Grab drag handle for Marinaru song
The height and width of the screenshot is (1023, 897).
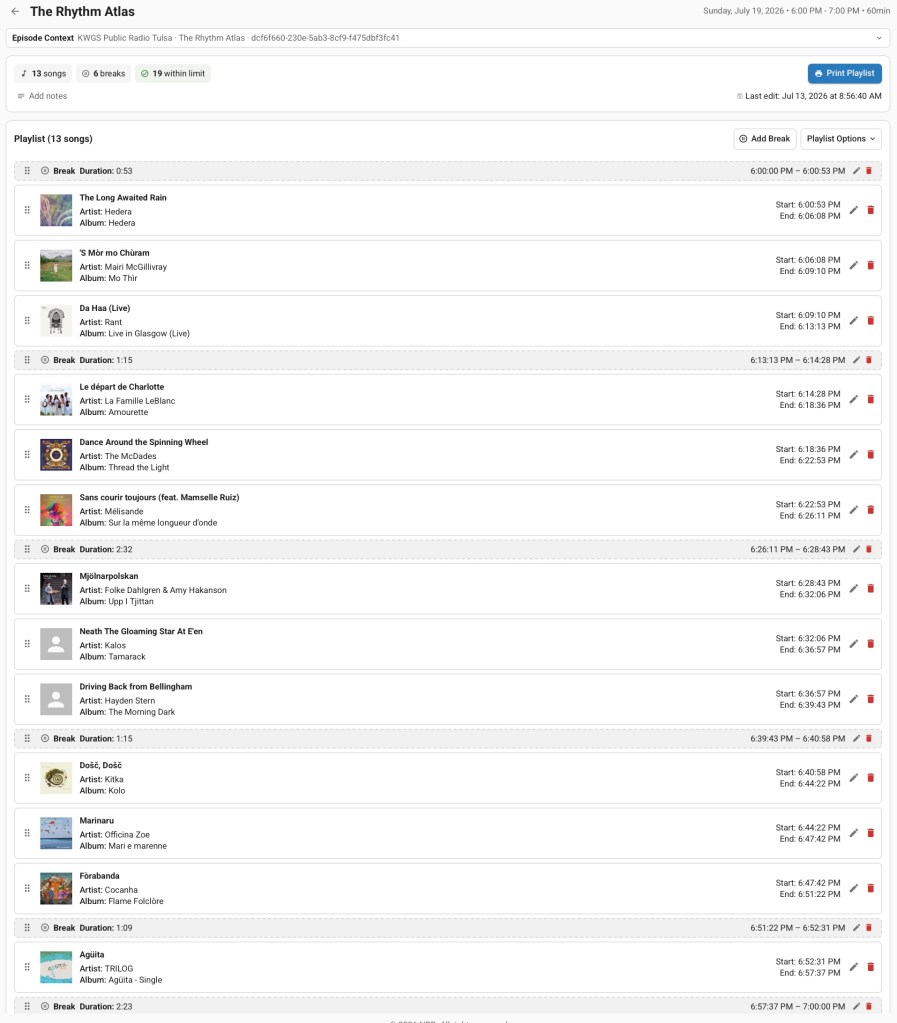coord(27,832)
